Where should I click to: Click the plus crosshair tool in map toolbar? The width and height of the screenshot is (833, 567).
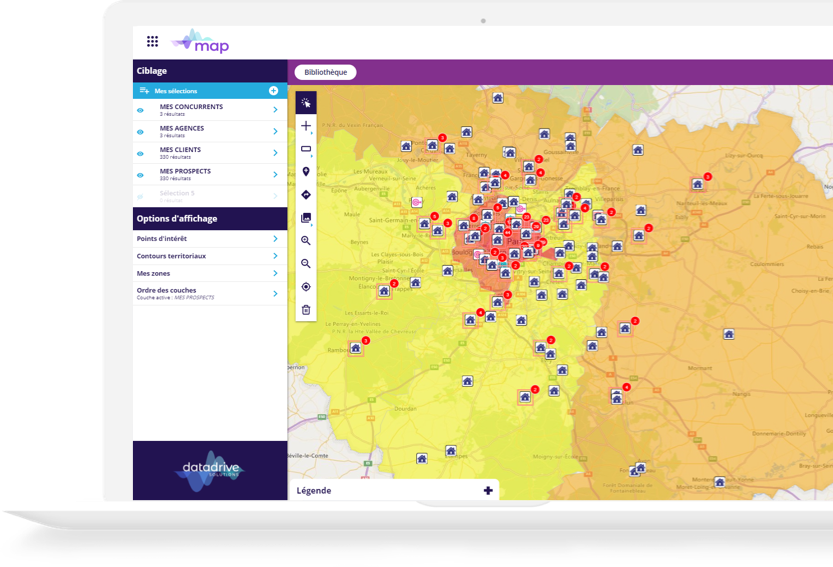306,126
